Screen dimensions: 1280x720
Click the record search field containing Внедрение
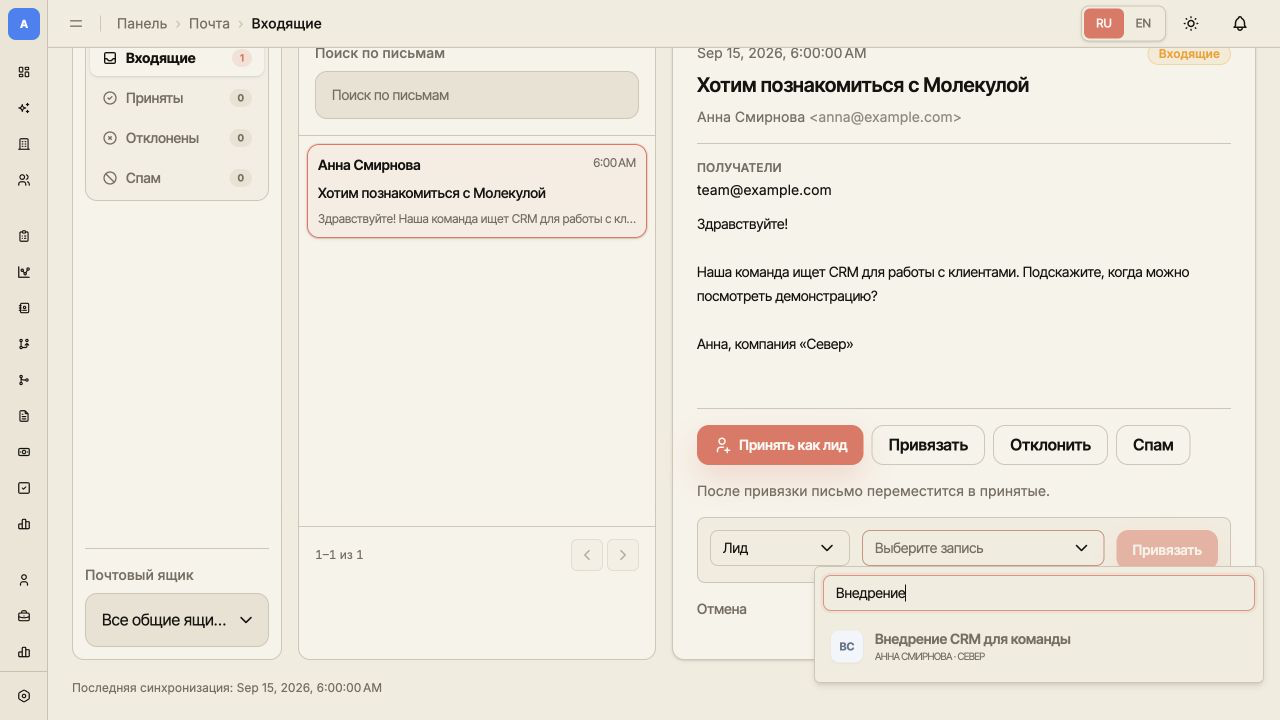click(1039, 593)
